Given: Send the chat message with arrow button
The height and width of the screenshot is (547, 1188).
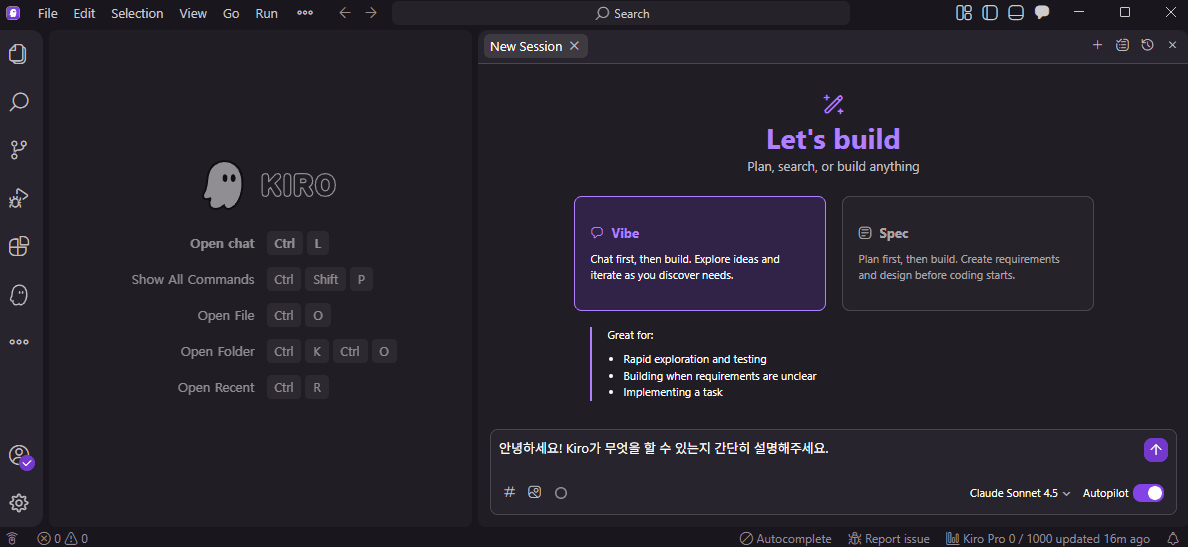Looking at the screenshot, I should point(1155,450).
